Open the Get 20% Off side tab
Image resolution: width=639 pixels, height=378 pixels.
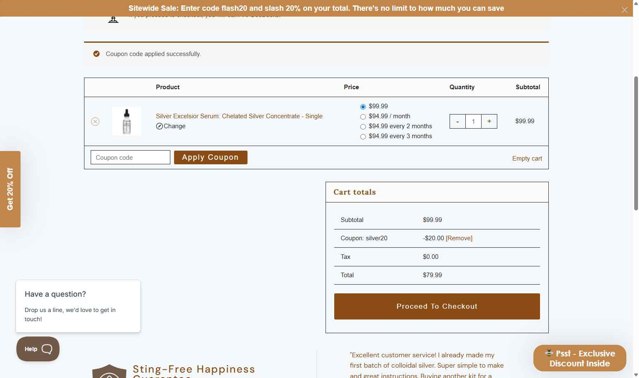10,189
